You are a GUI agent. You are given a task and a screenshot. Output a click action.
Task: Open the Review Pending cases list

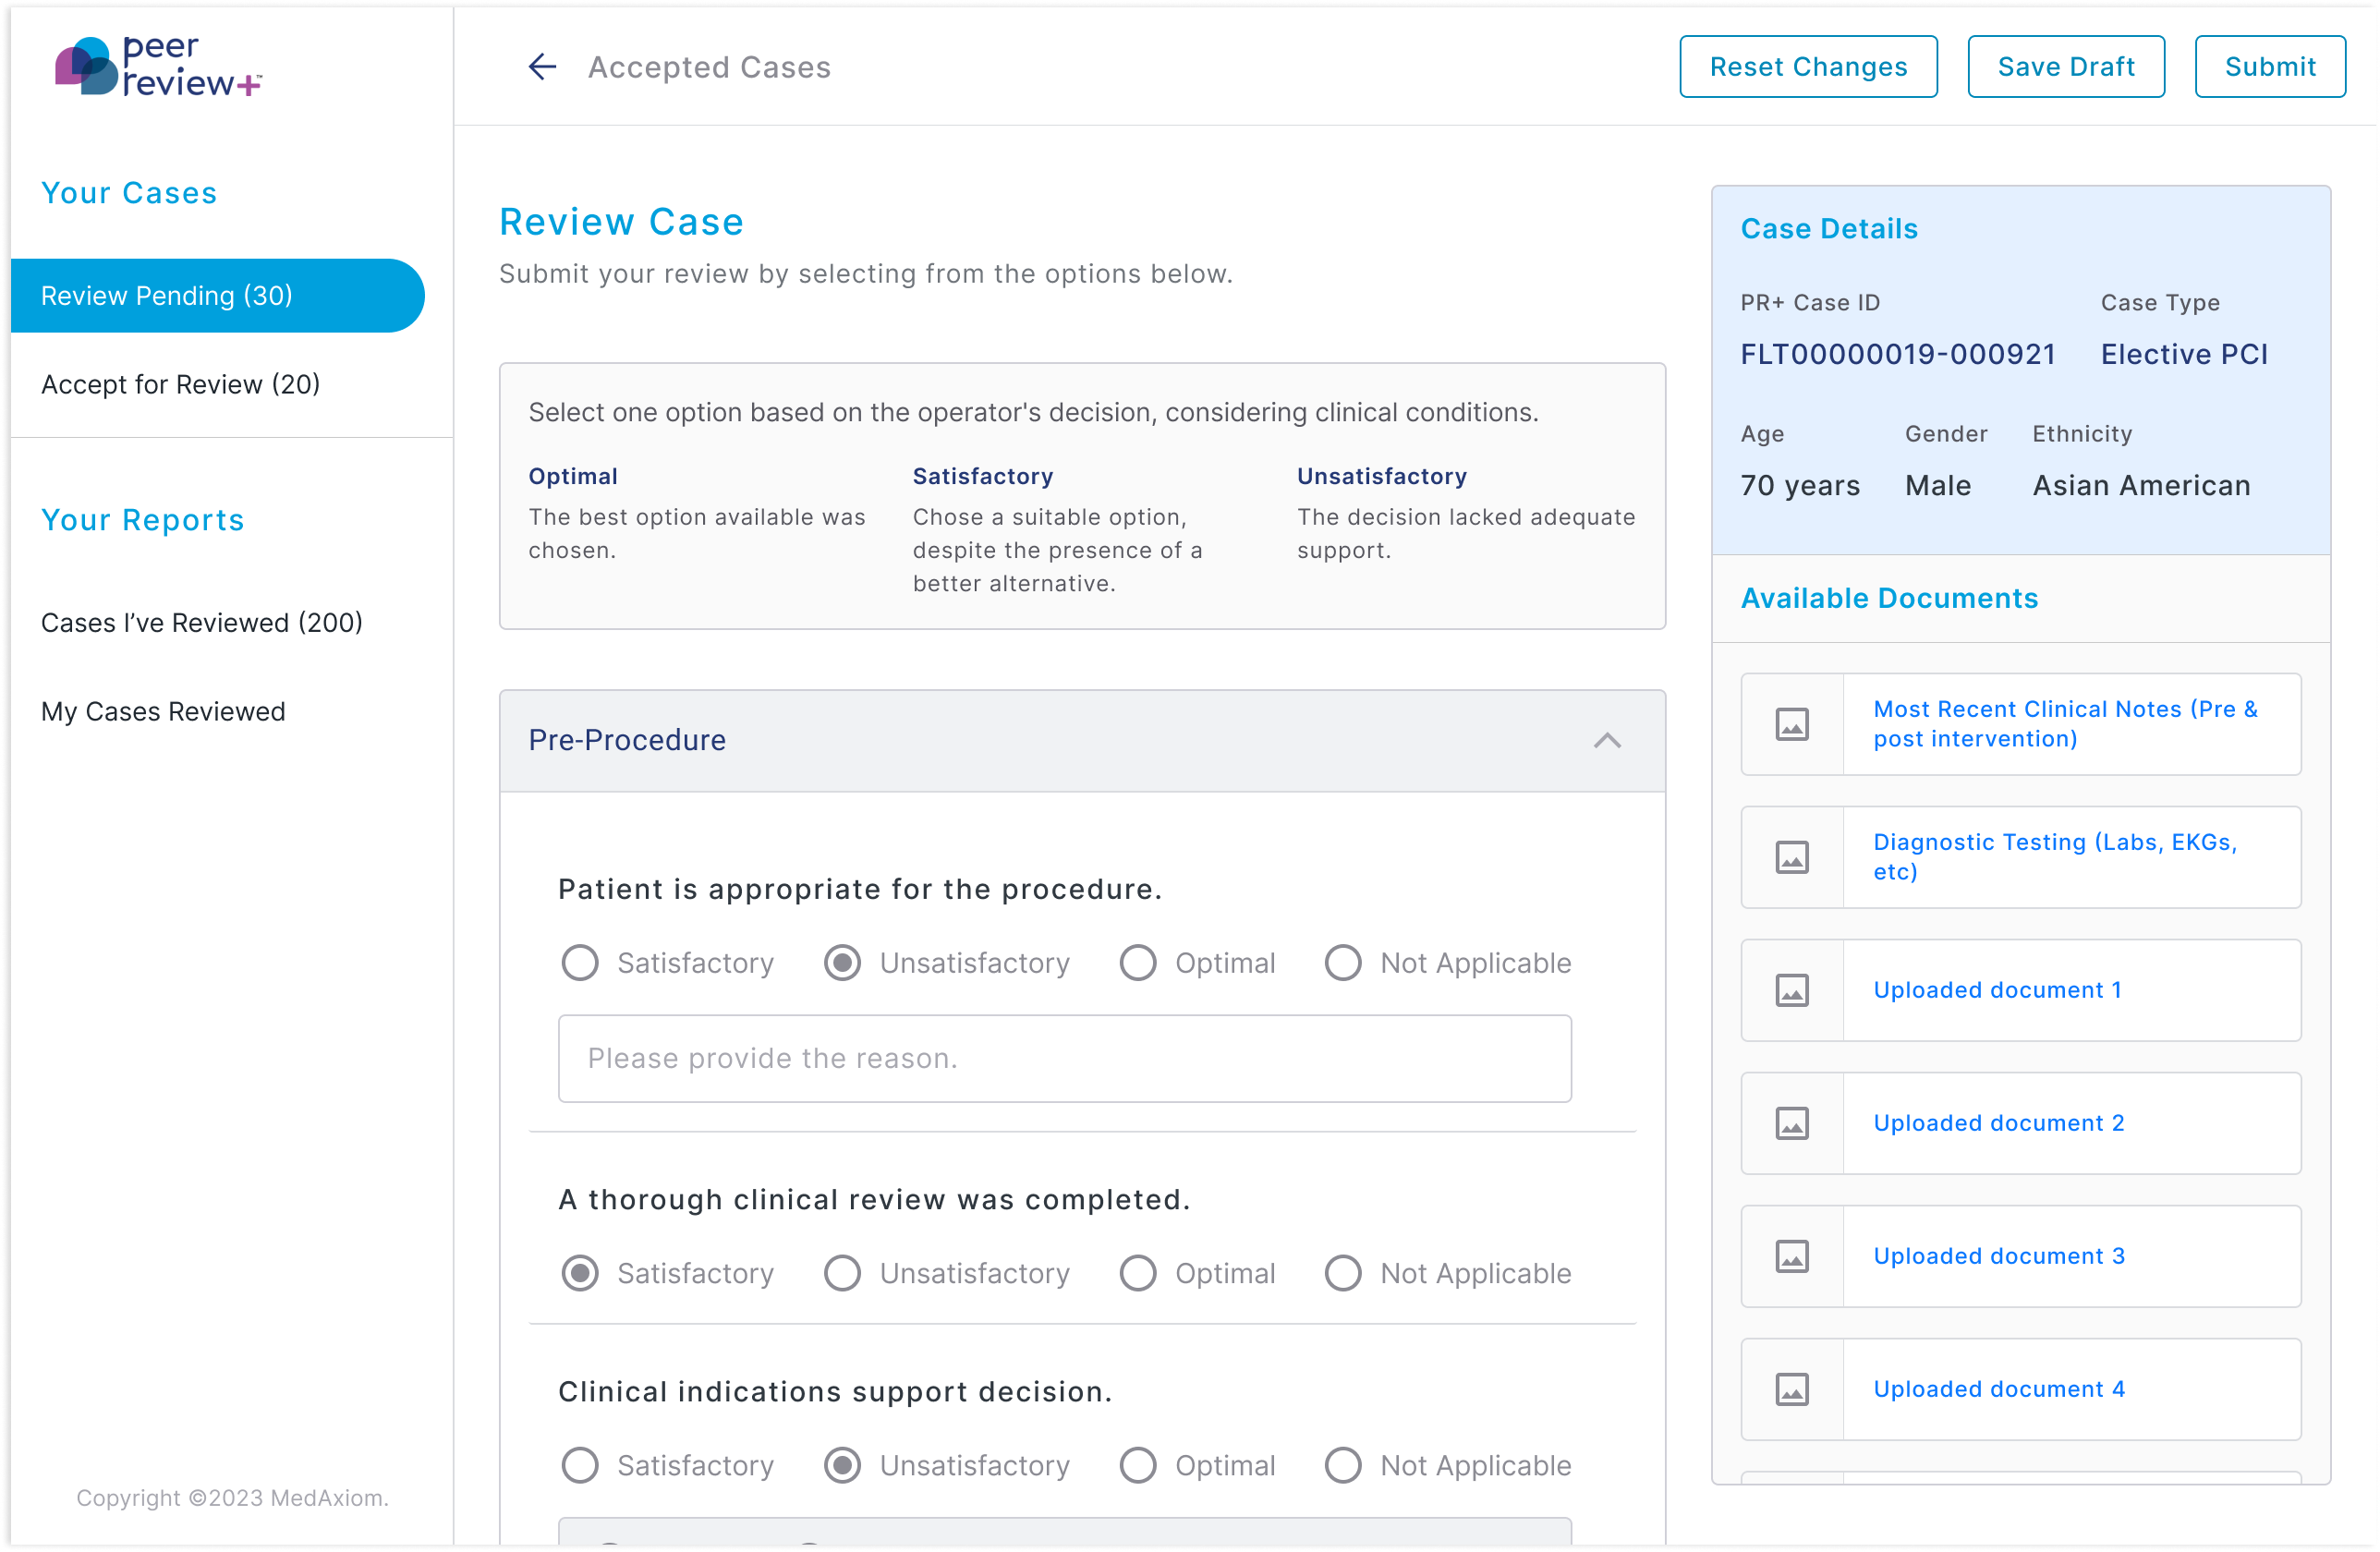point(167,295)
